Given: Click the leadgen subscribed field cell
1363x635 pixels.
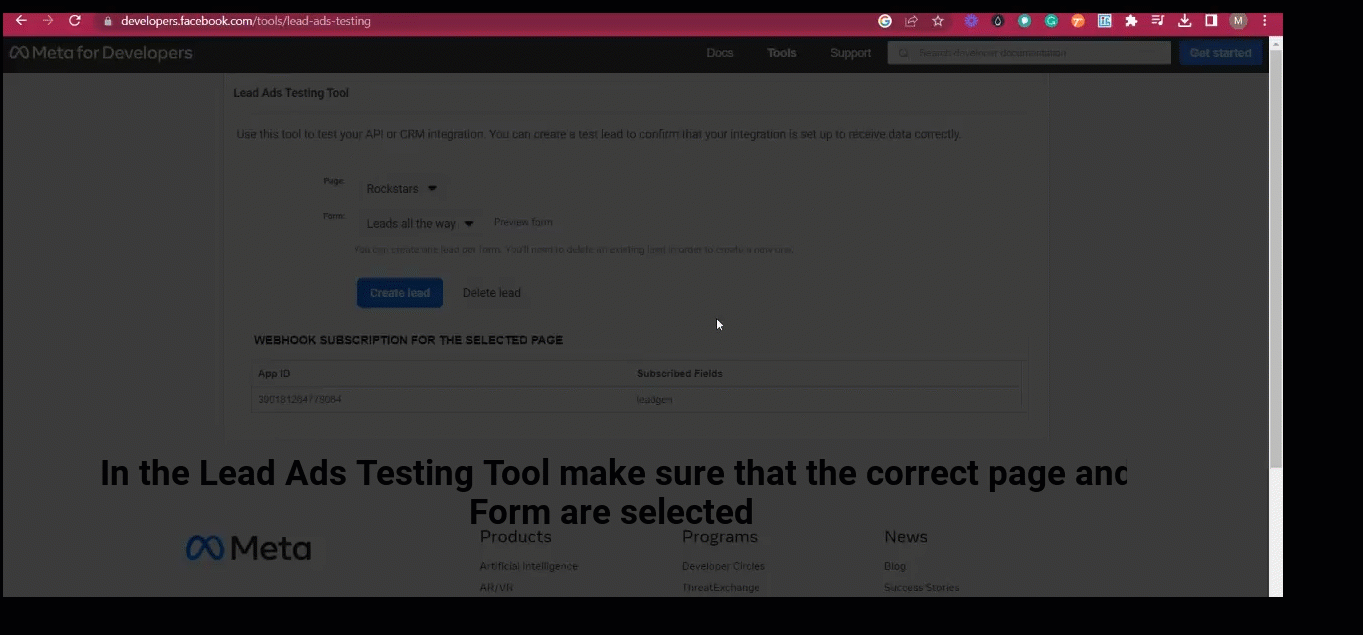Looking at the screenshot, I should tap(655, 400).
